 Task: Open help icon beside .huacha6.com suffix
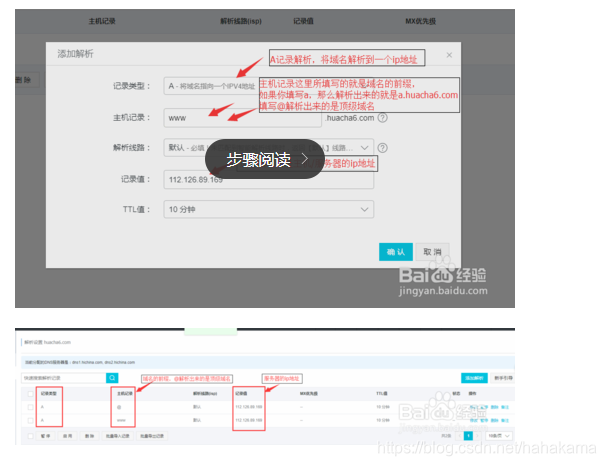(382, 118)
